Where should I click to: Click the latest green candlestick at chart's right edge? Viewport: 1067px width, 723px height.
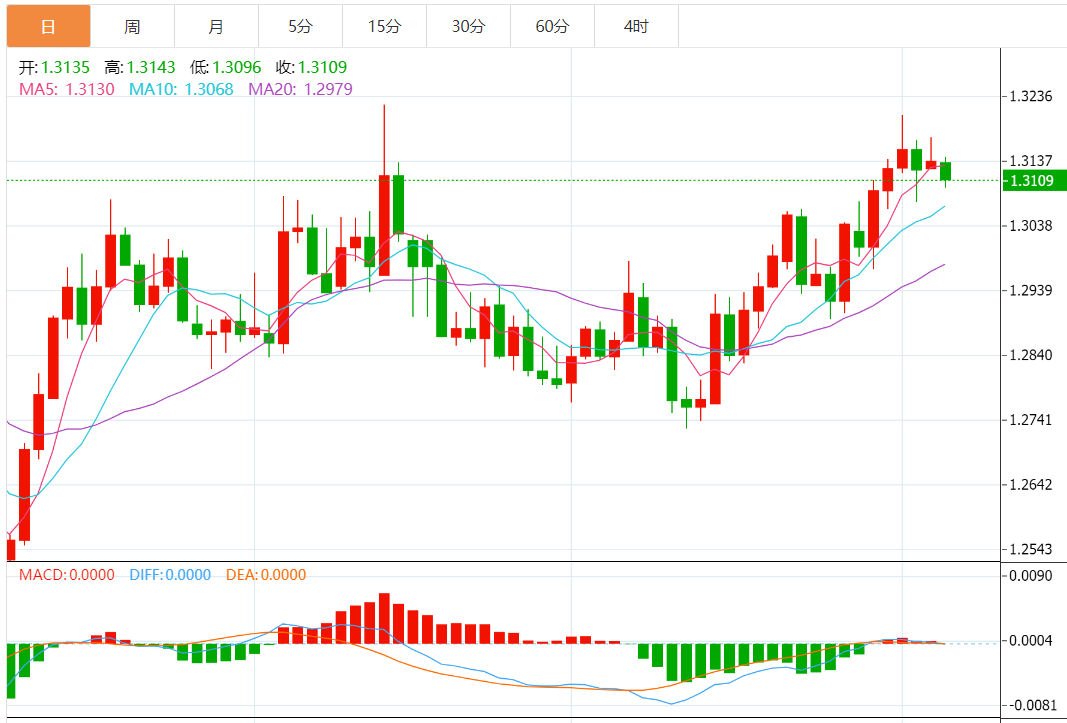coord(945,171)
